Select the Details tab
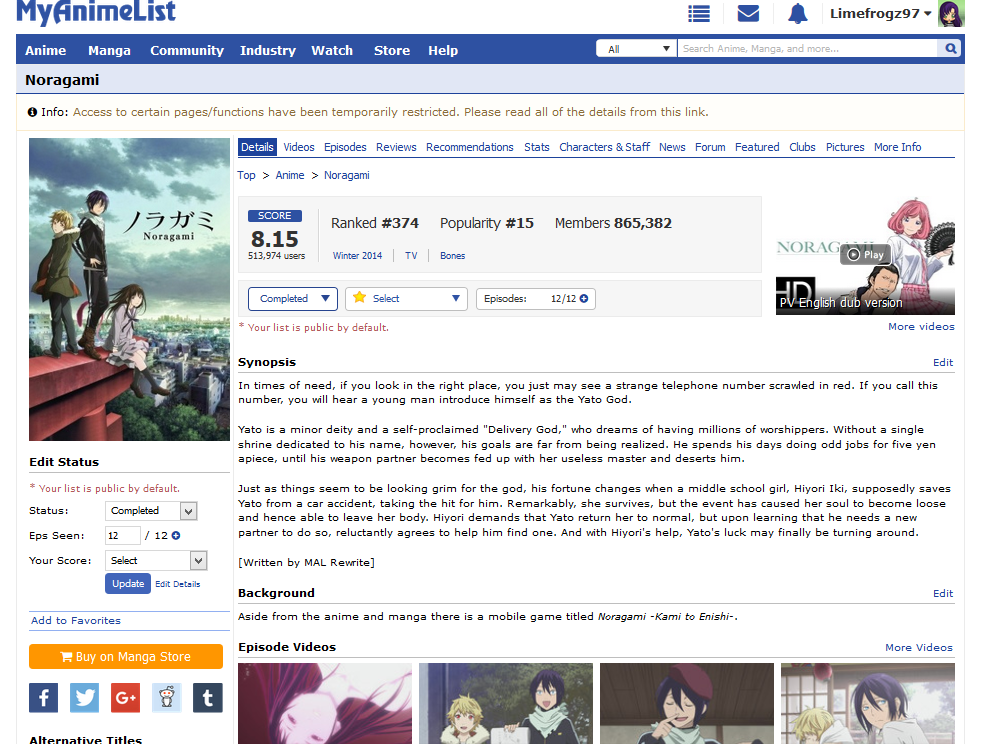The height and width of the screenshot is (744, 983). click(x=257, y=147)
